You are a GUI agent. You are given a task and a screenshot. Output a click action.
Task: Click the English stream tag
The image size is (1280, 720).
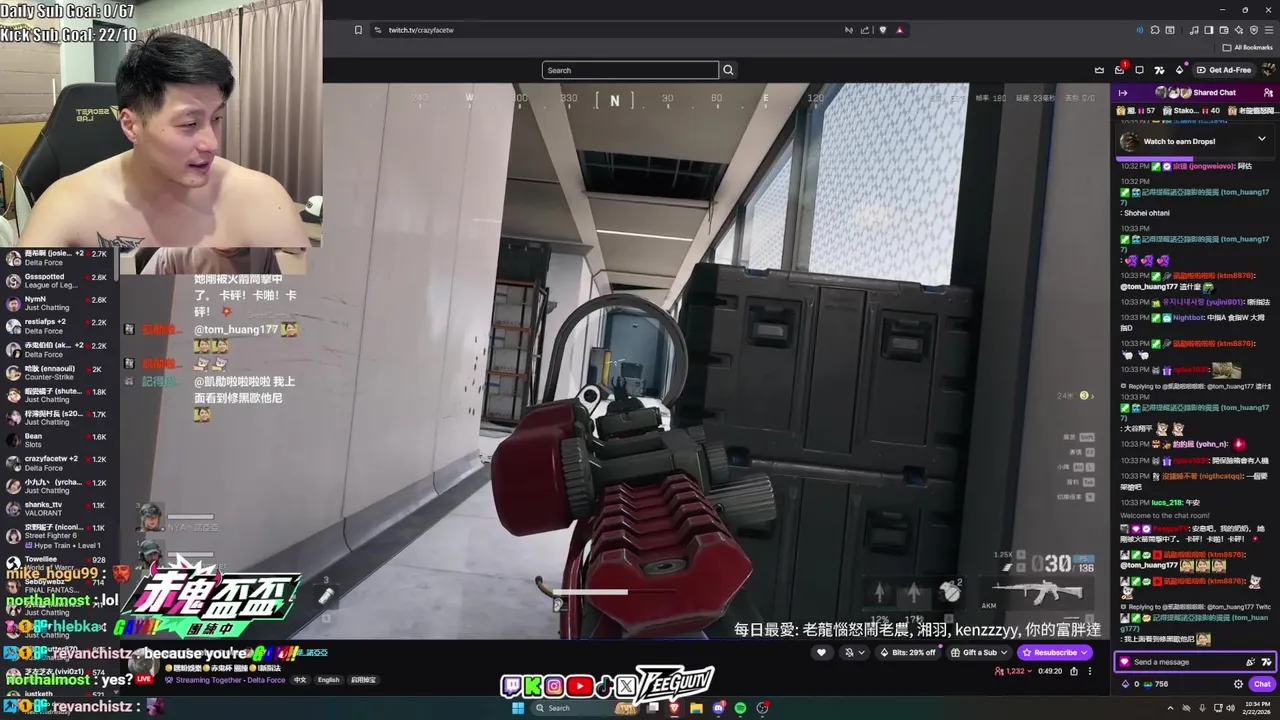pos(328,680)
